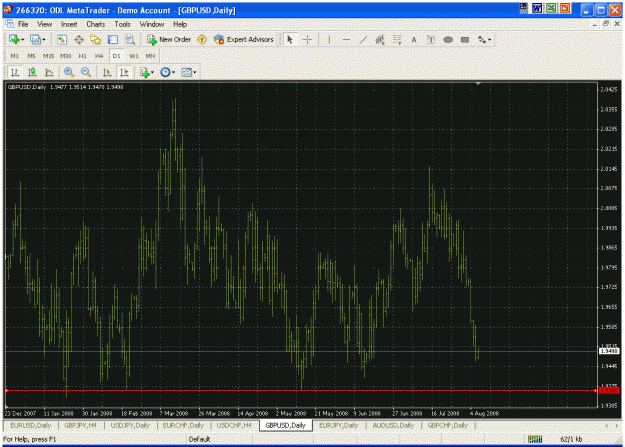Switch to the EURCHF,Daily chart tab
This screenshot has width=625, height=447.
[x=183, y=425]
